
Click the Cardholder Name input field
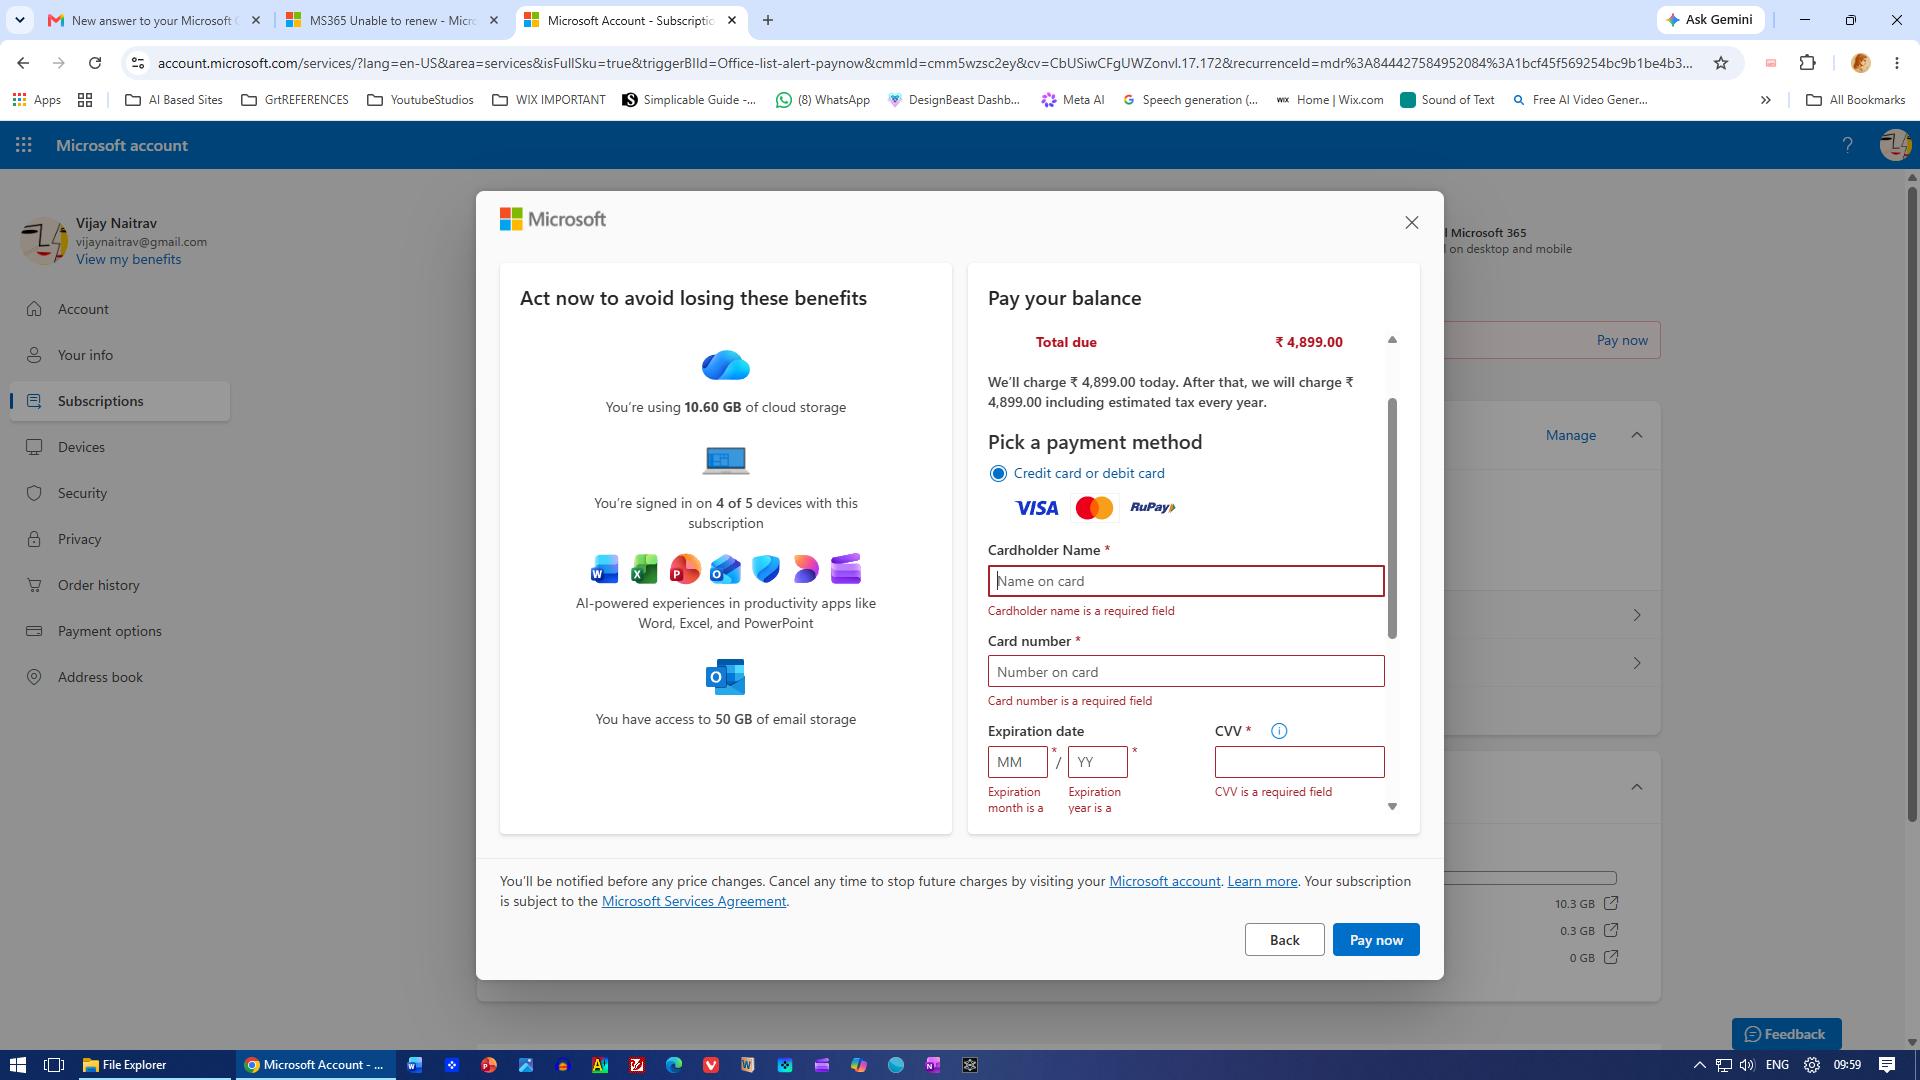pyautogui.click(x=1186, y=581)
